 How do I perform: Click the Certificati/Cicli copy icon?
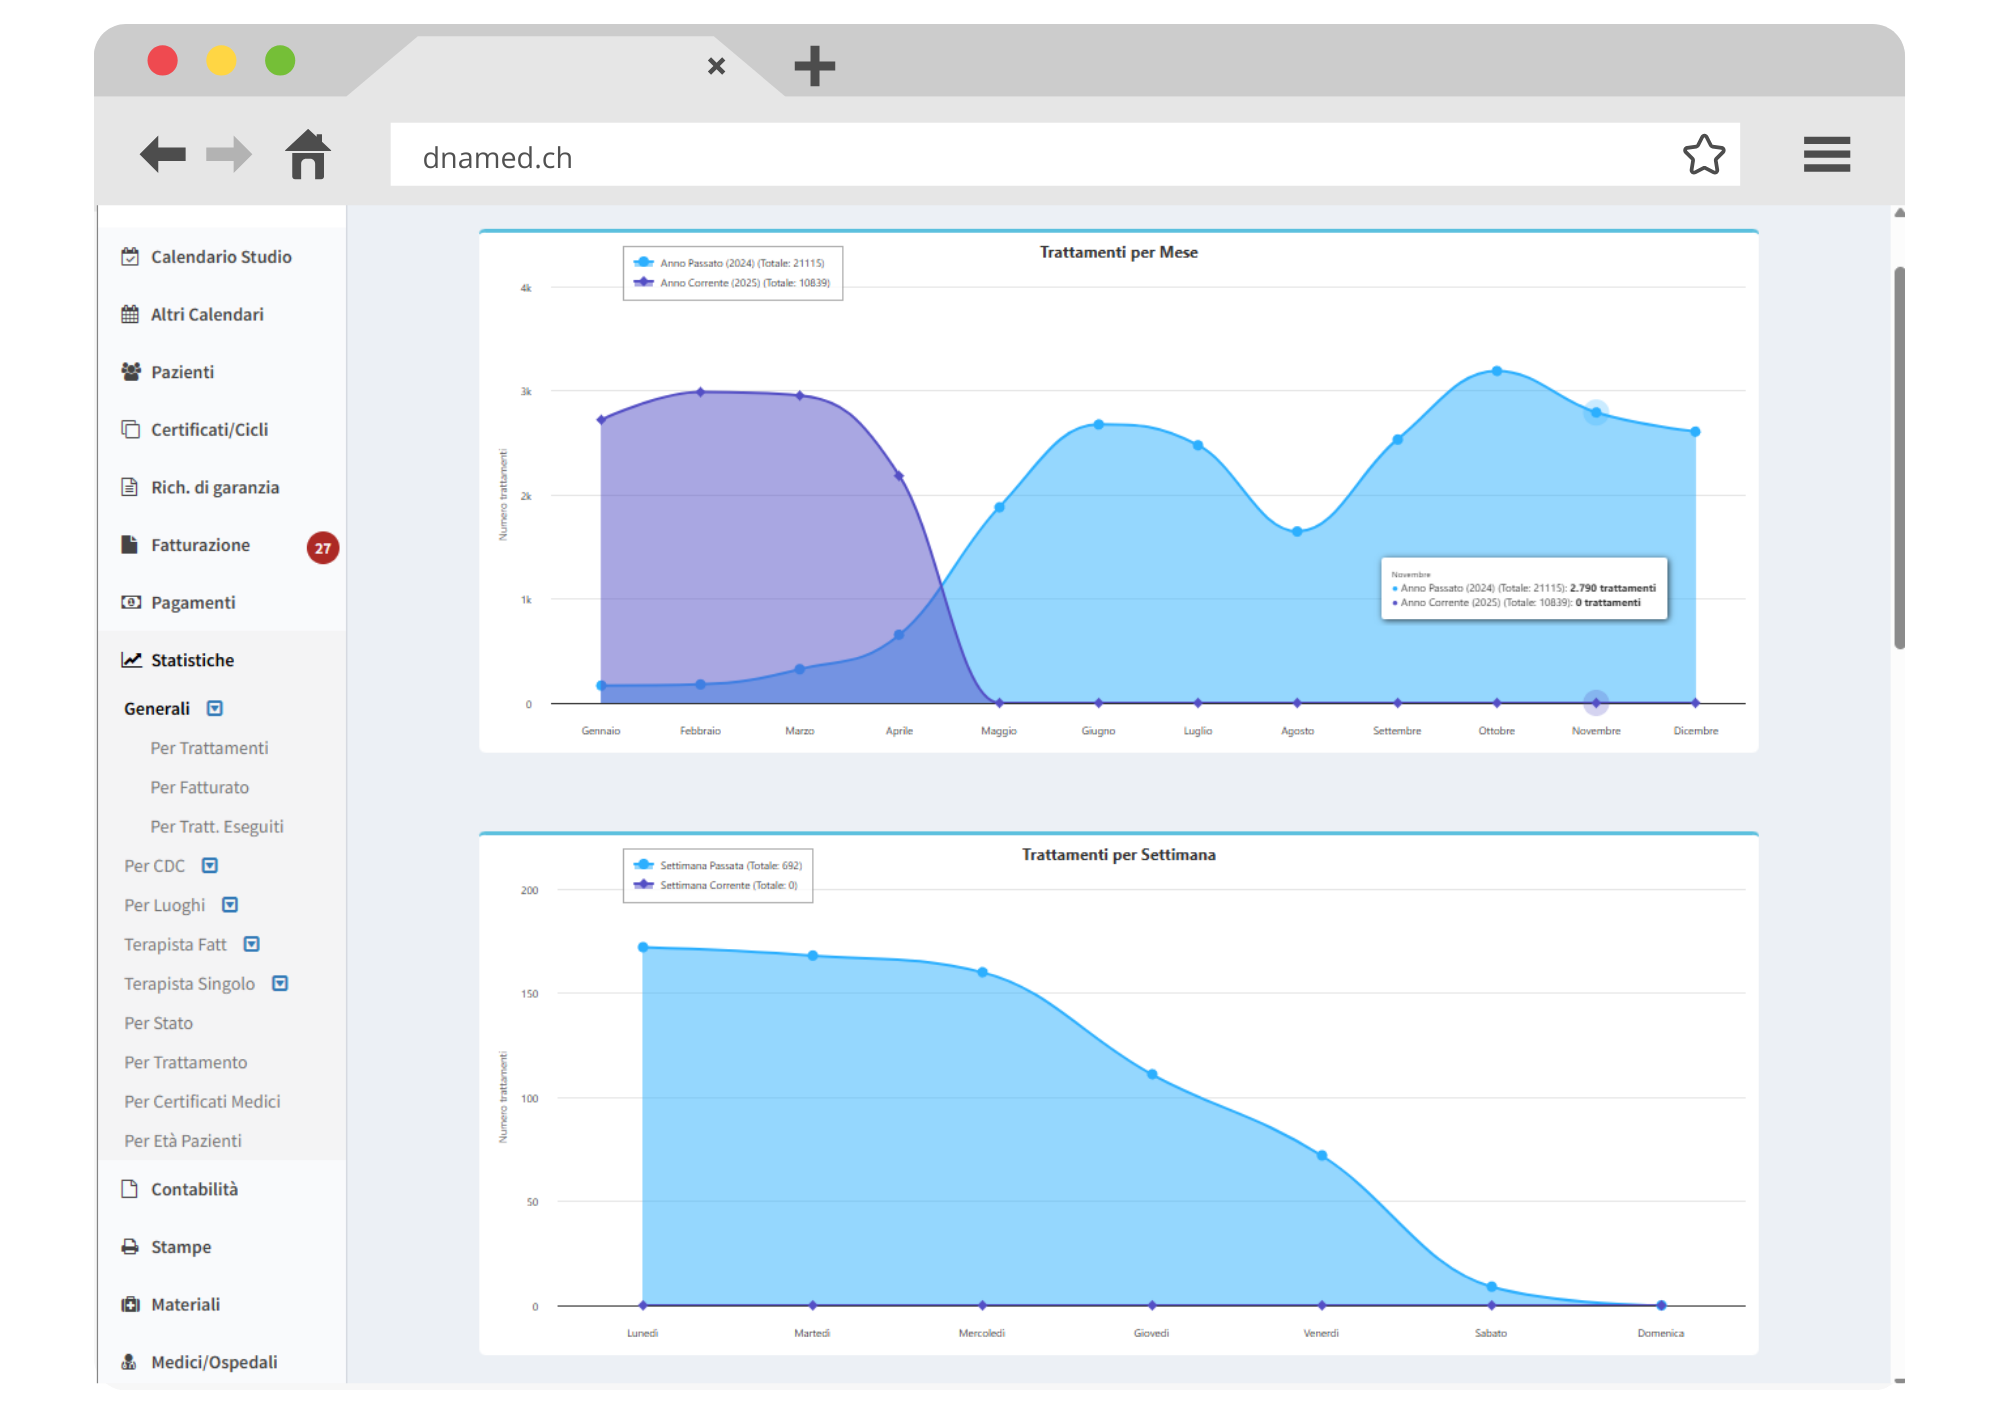130,430
